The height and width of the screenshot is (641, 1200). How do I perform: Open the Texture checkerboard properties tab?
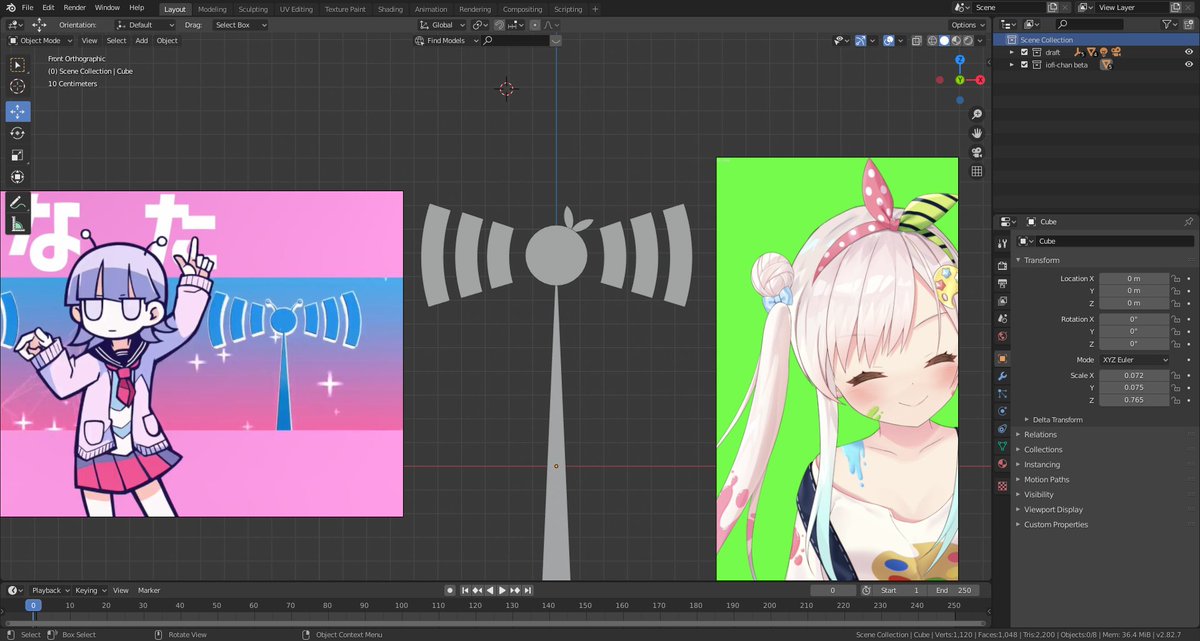coord(1002,486)
